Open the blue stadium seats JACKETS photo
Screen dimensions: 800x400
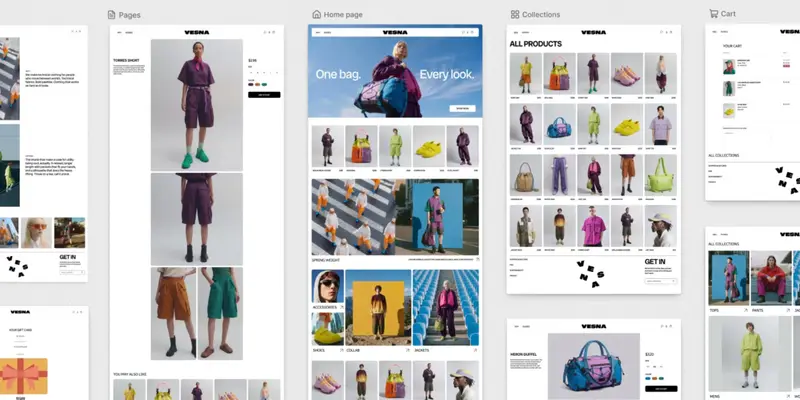(x=446, y=308)
